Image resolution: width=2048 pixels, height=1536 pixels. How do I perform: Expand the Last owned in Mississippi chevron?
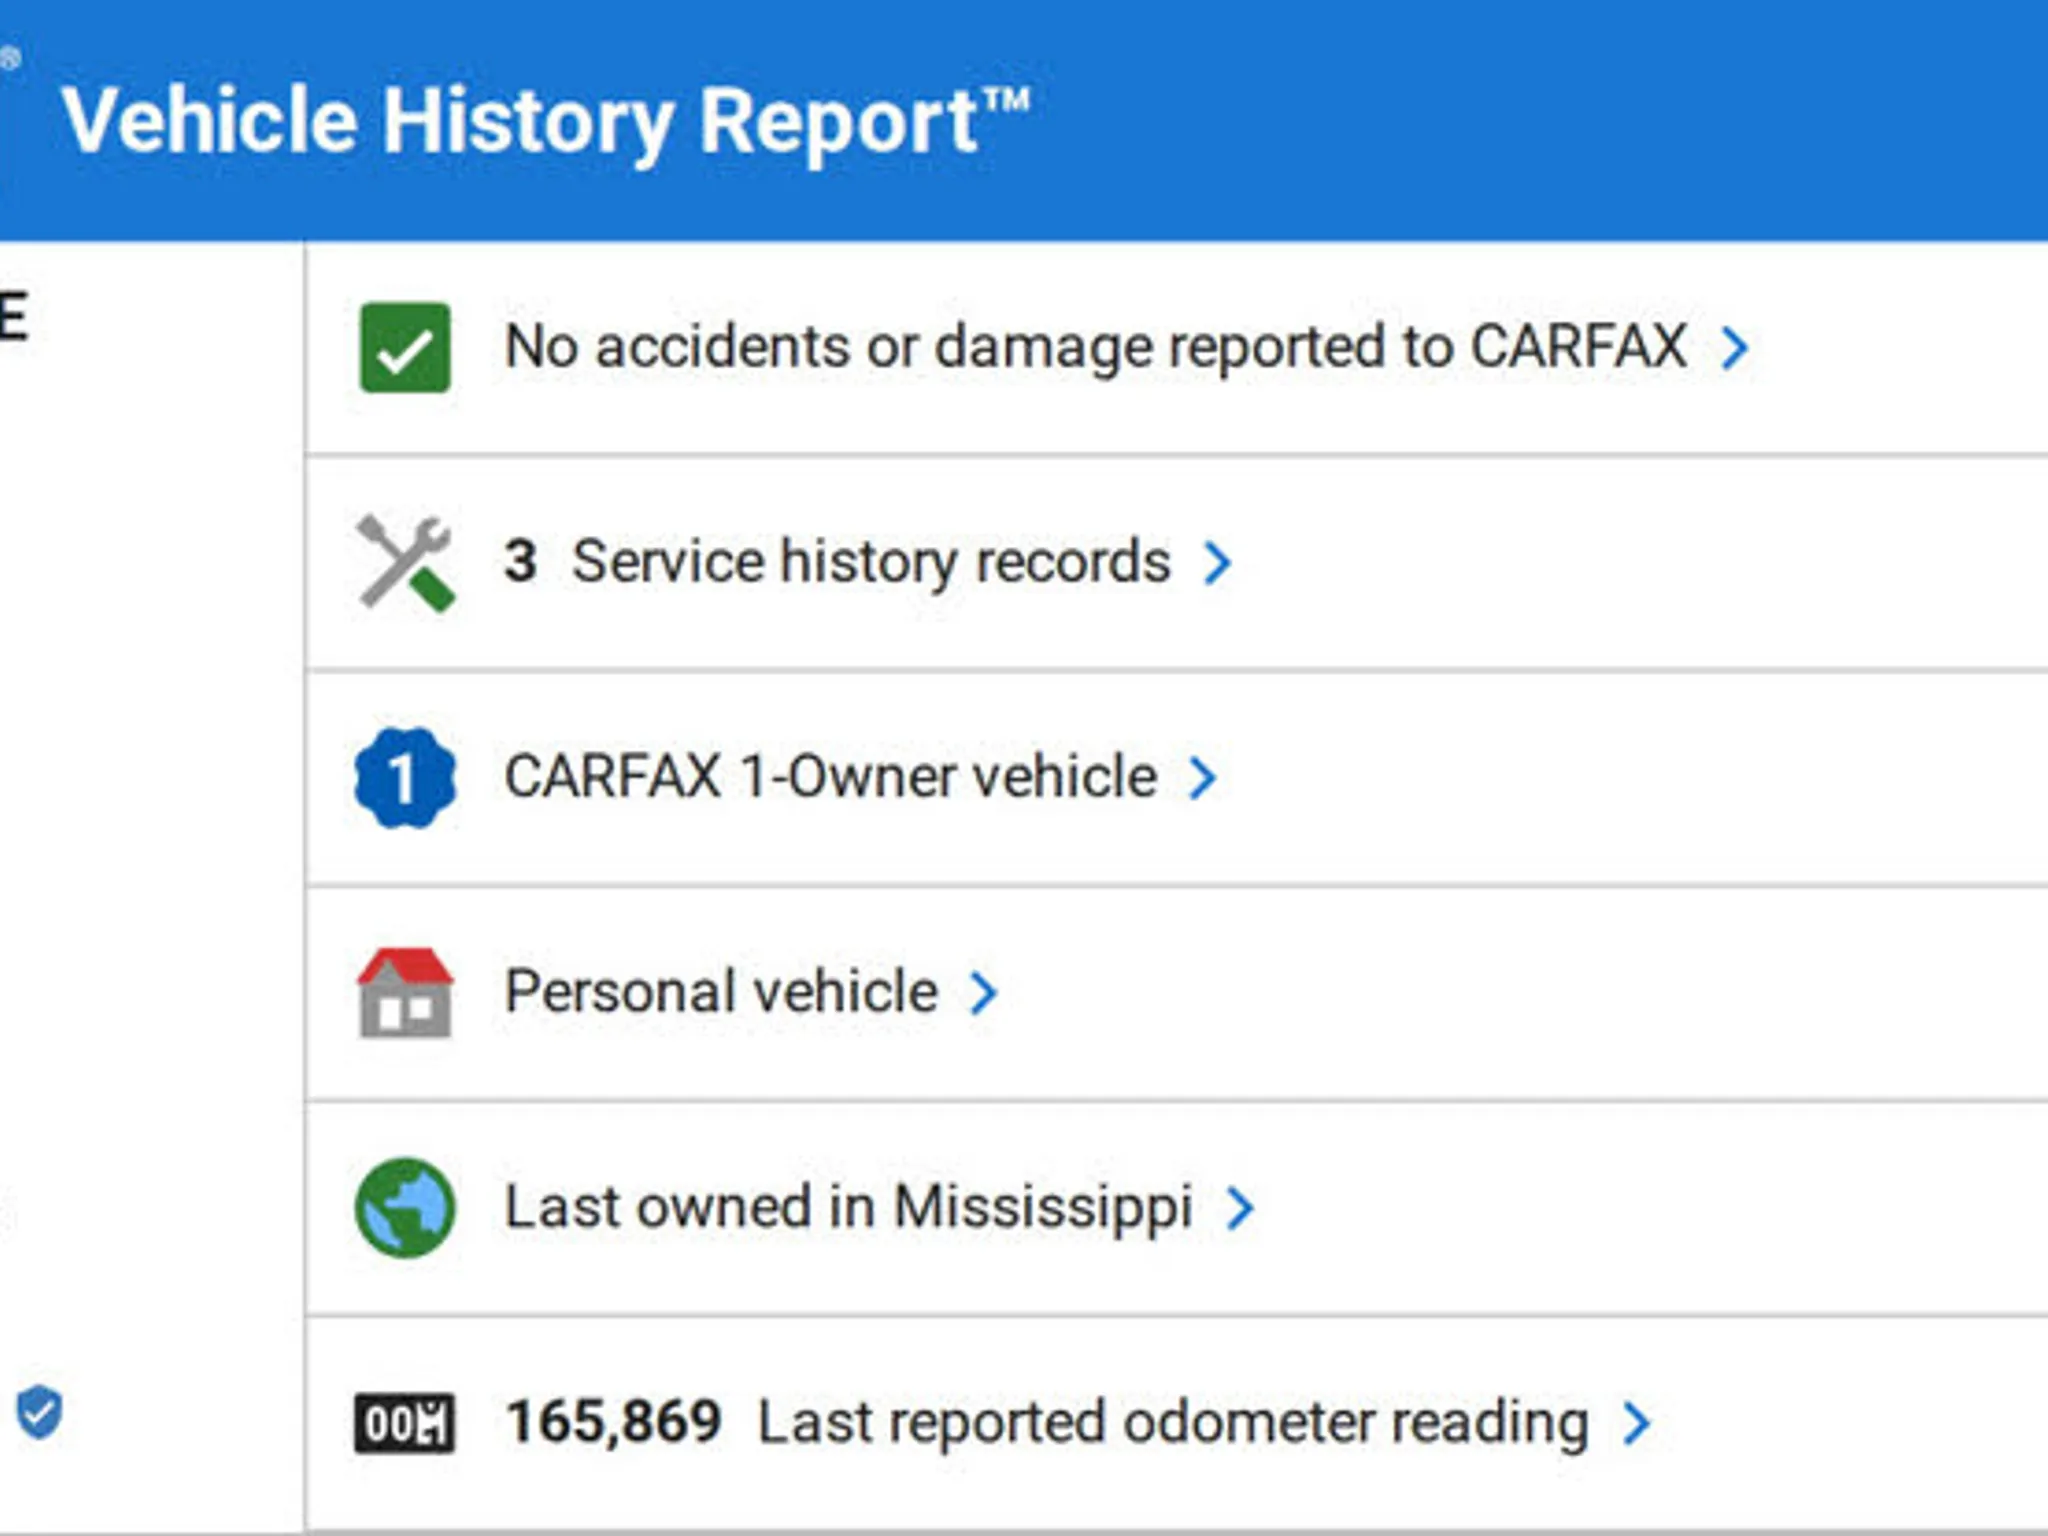1240,1207
